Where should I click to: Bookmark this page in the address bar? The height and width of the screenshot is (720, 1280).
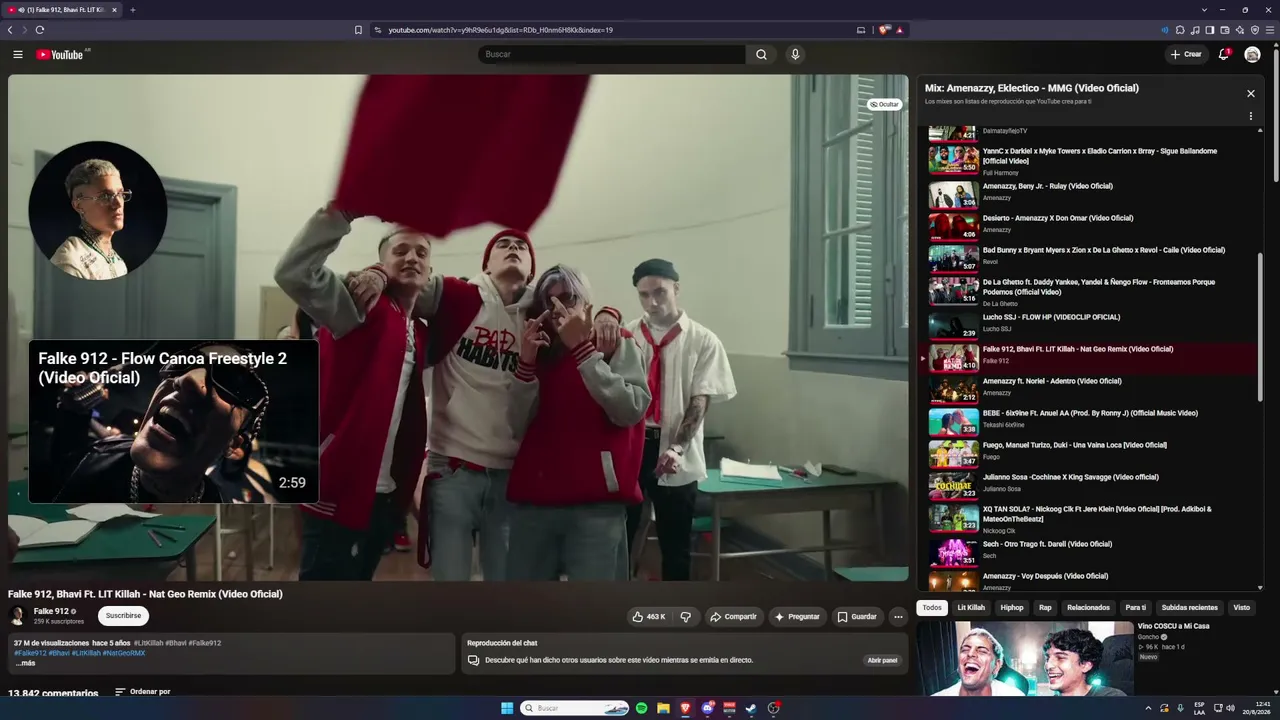[x=358, y=30]
